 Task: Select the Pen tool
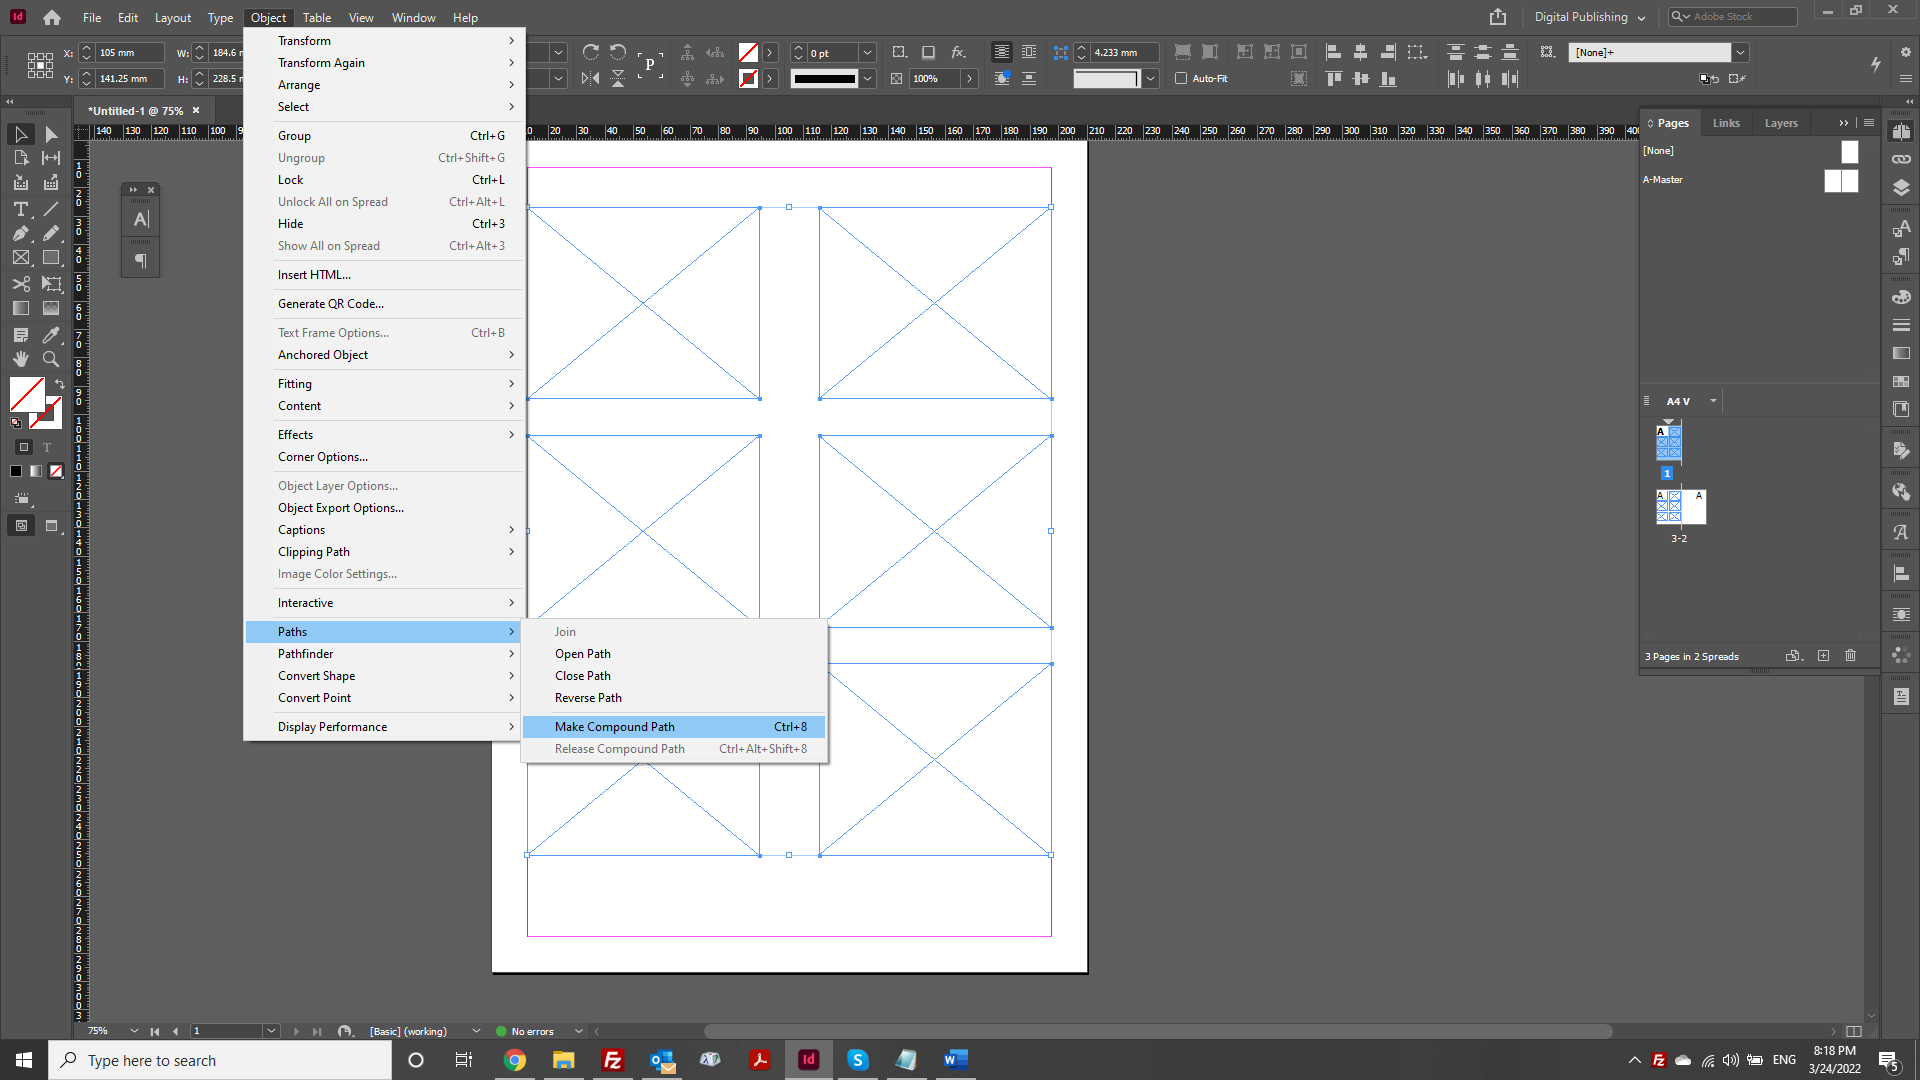(x=20, y=233)
